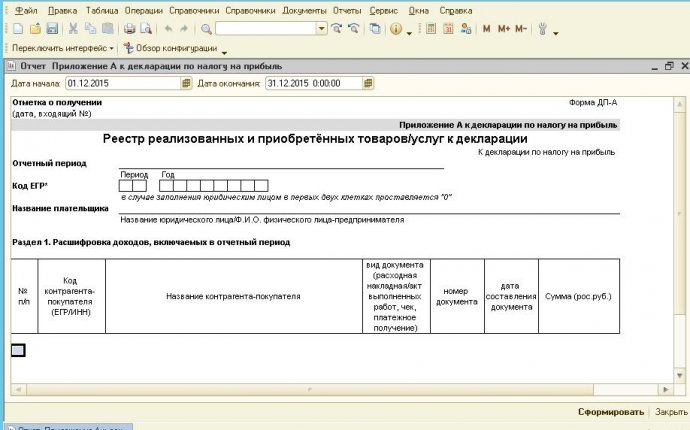This screenshot has height=430, width=690.
Task: Click the Redo arrow icon
Action: click(x=184, y=29)
